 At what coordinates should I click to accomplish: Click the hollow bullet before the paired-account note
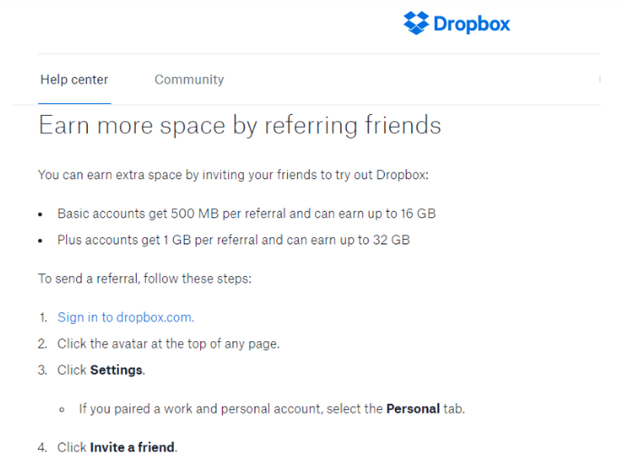coord(62,409)
